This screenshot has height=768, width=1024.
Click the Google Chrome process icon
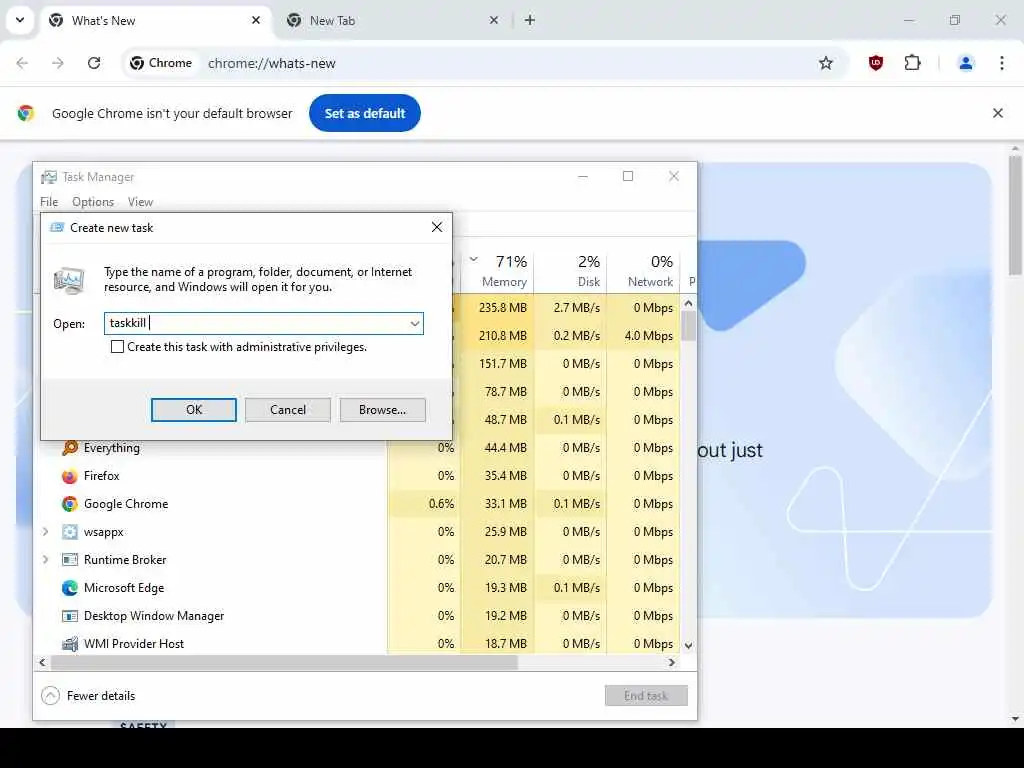click(x=70, y=504)
